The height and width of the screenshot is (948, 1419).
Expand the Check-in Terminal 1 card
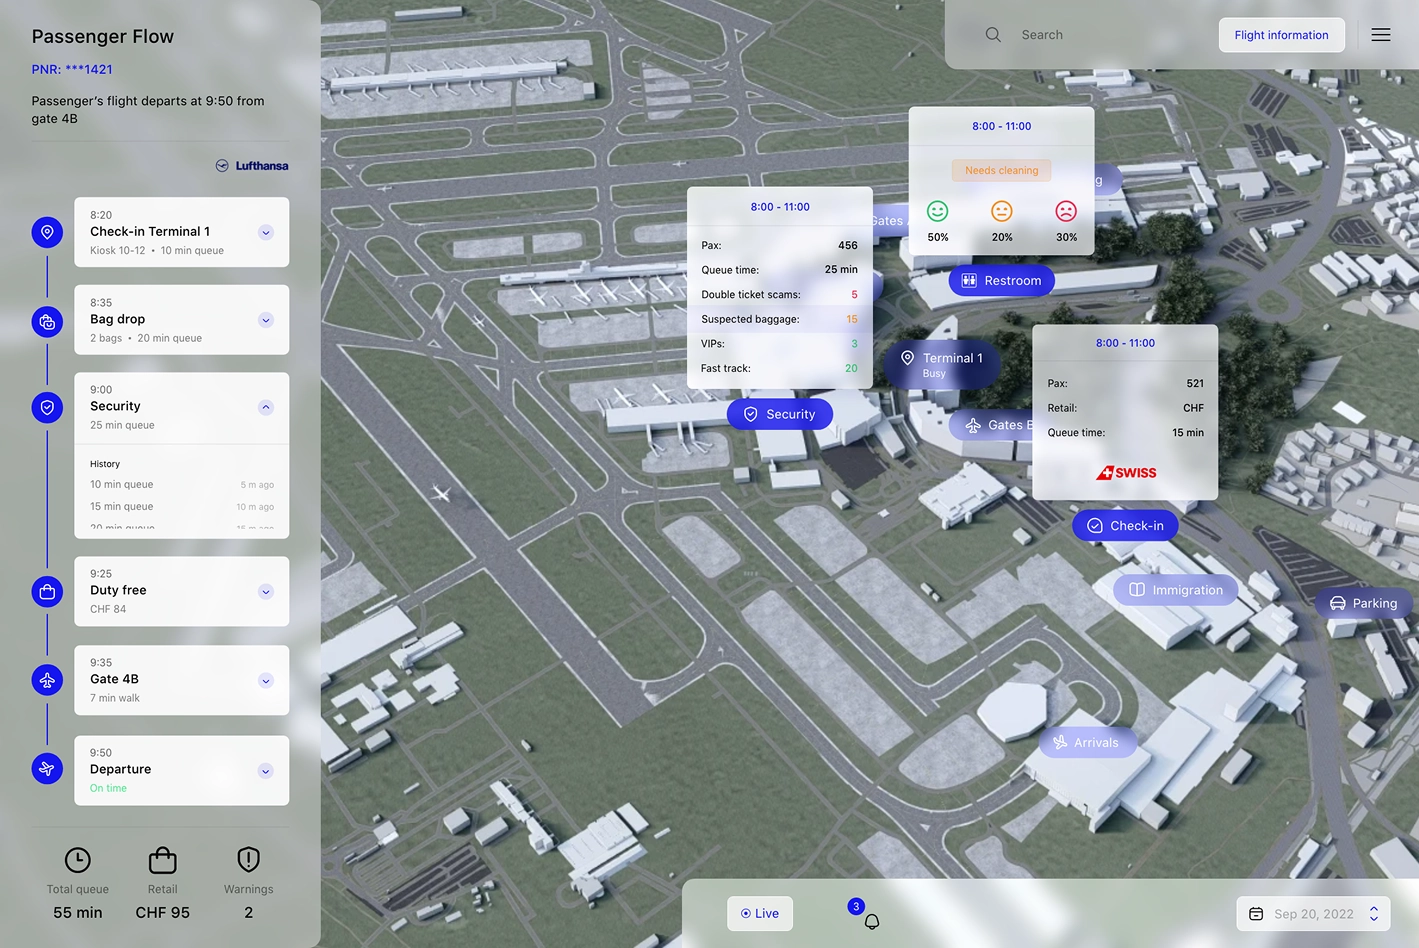pyautogui.click(x=266, y=232)
